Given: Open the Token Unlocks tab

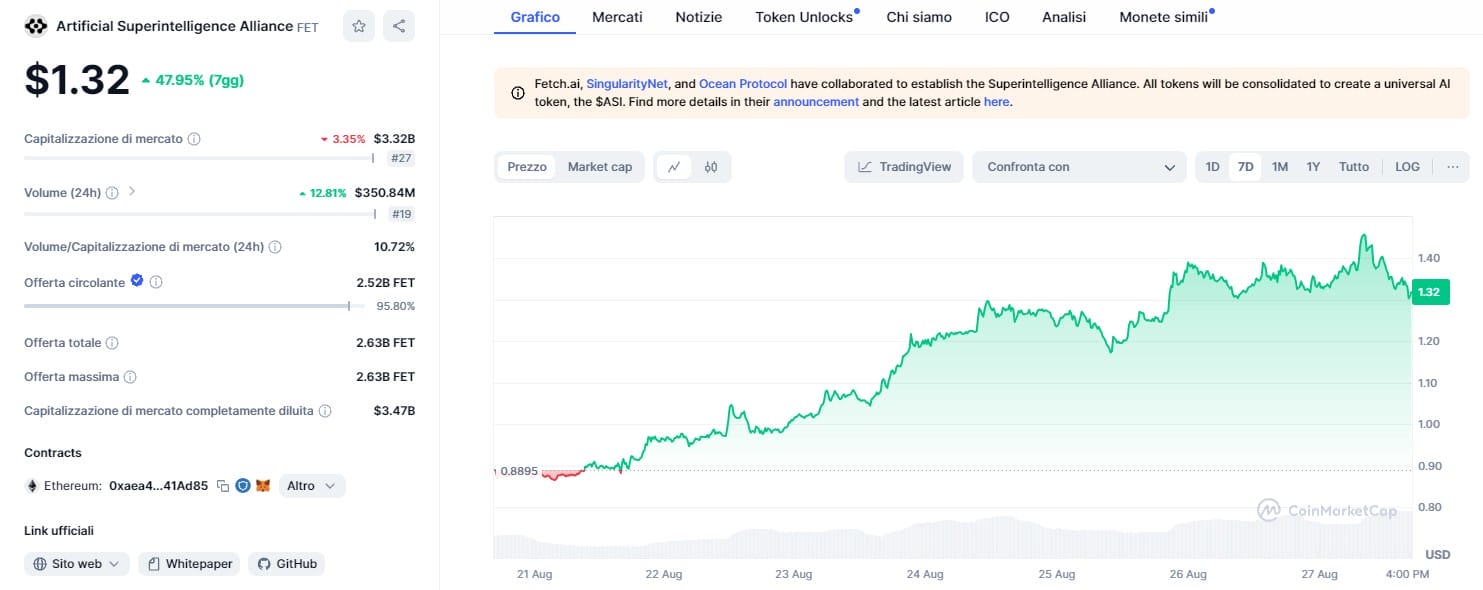Looking at the screenshot, I should tap(805, 17).
